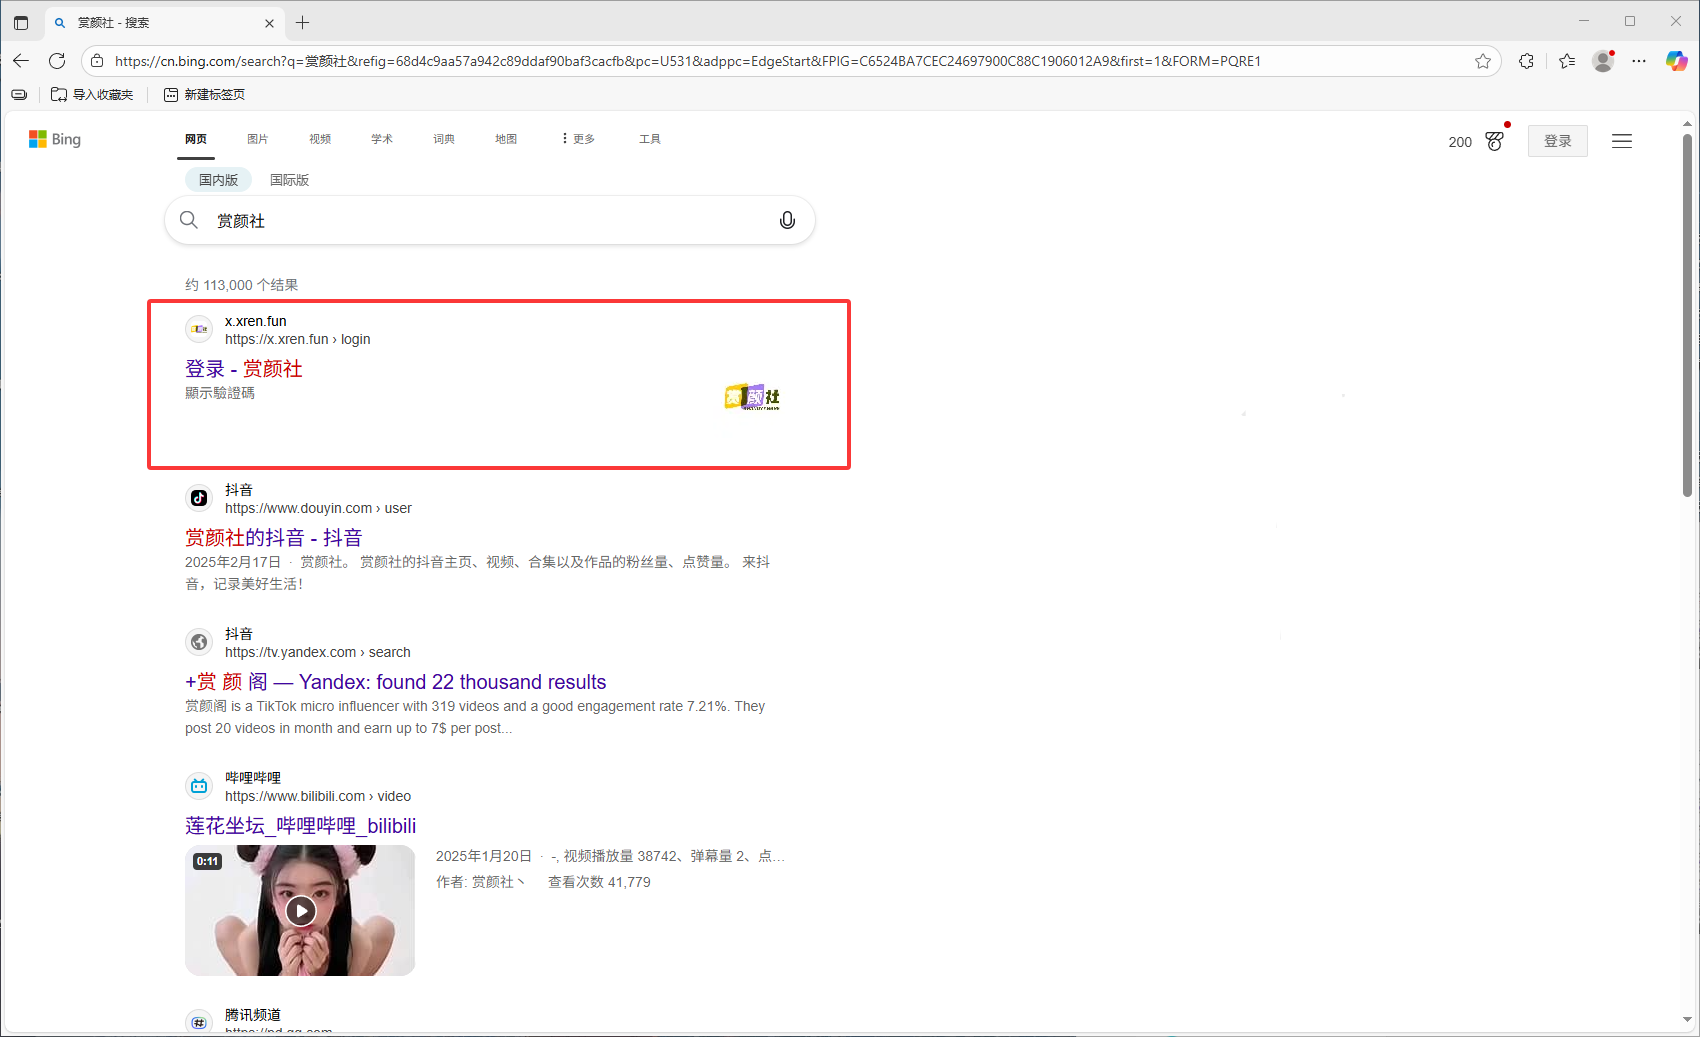
Task: Click the 赏颜社 search input field
Action: tap(490, 220)
